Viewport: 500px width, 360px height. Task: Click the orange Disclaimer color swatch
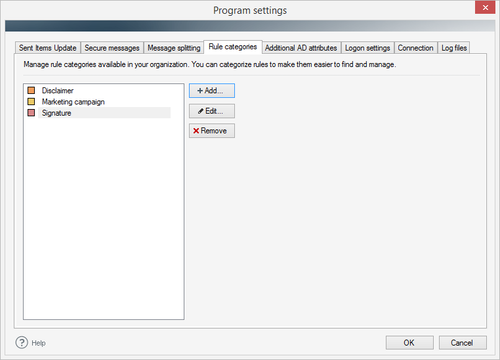(x=31, y=90)
